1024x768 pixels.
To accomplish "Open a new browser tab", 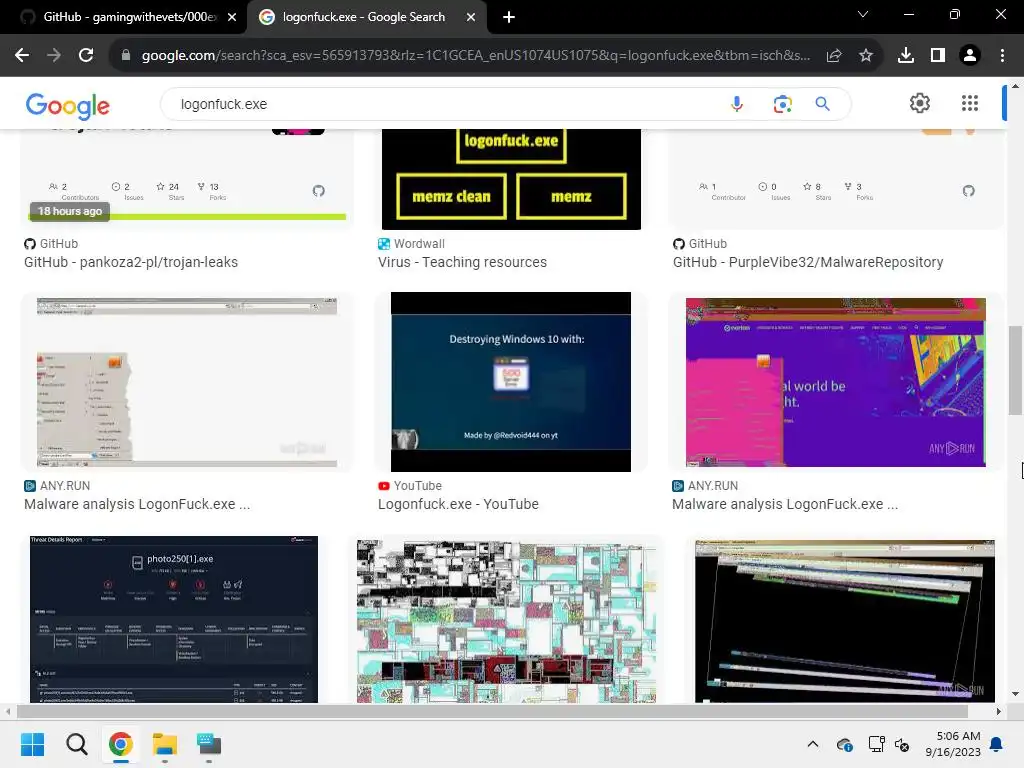I will [x=509, y=17].
